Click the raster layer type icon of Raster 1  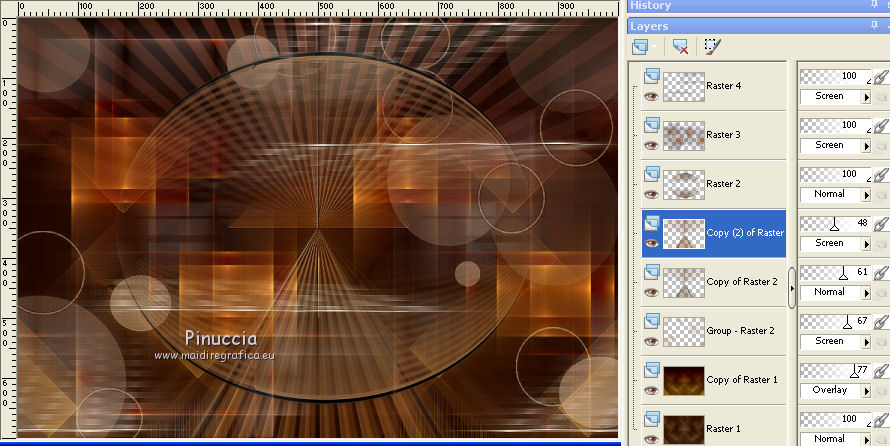[652, 418]
